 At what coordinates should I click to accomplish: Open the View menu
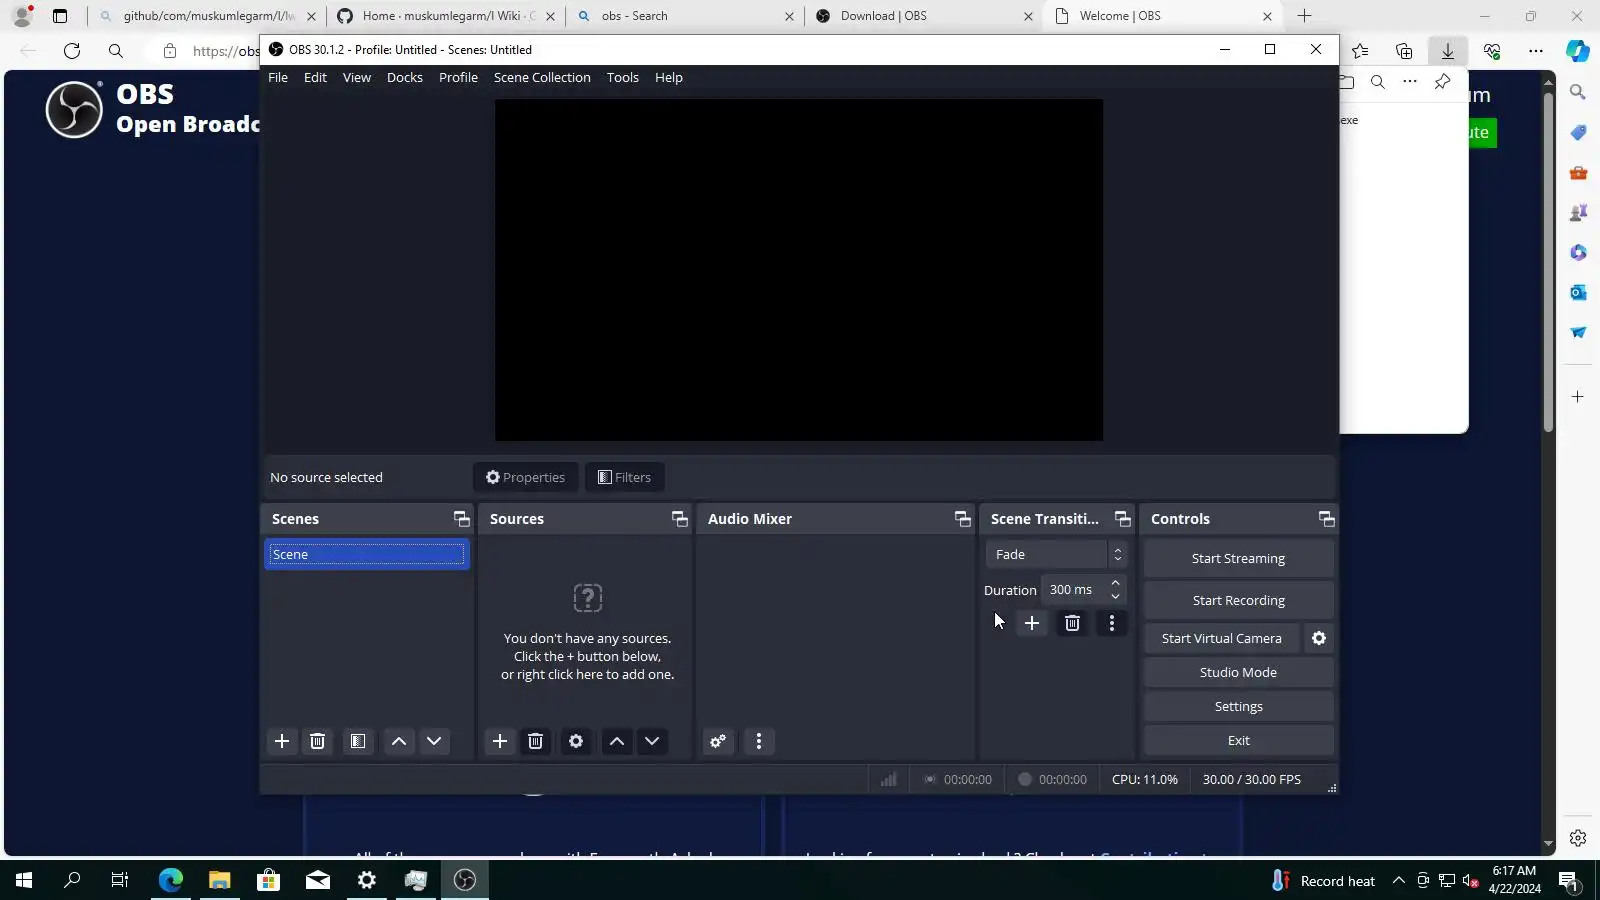[x=357, y=78]
